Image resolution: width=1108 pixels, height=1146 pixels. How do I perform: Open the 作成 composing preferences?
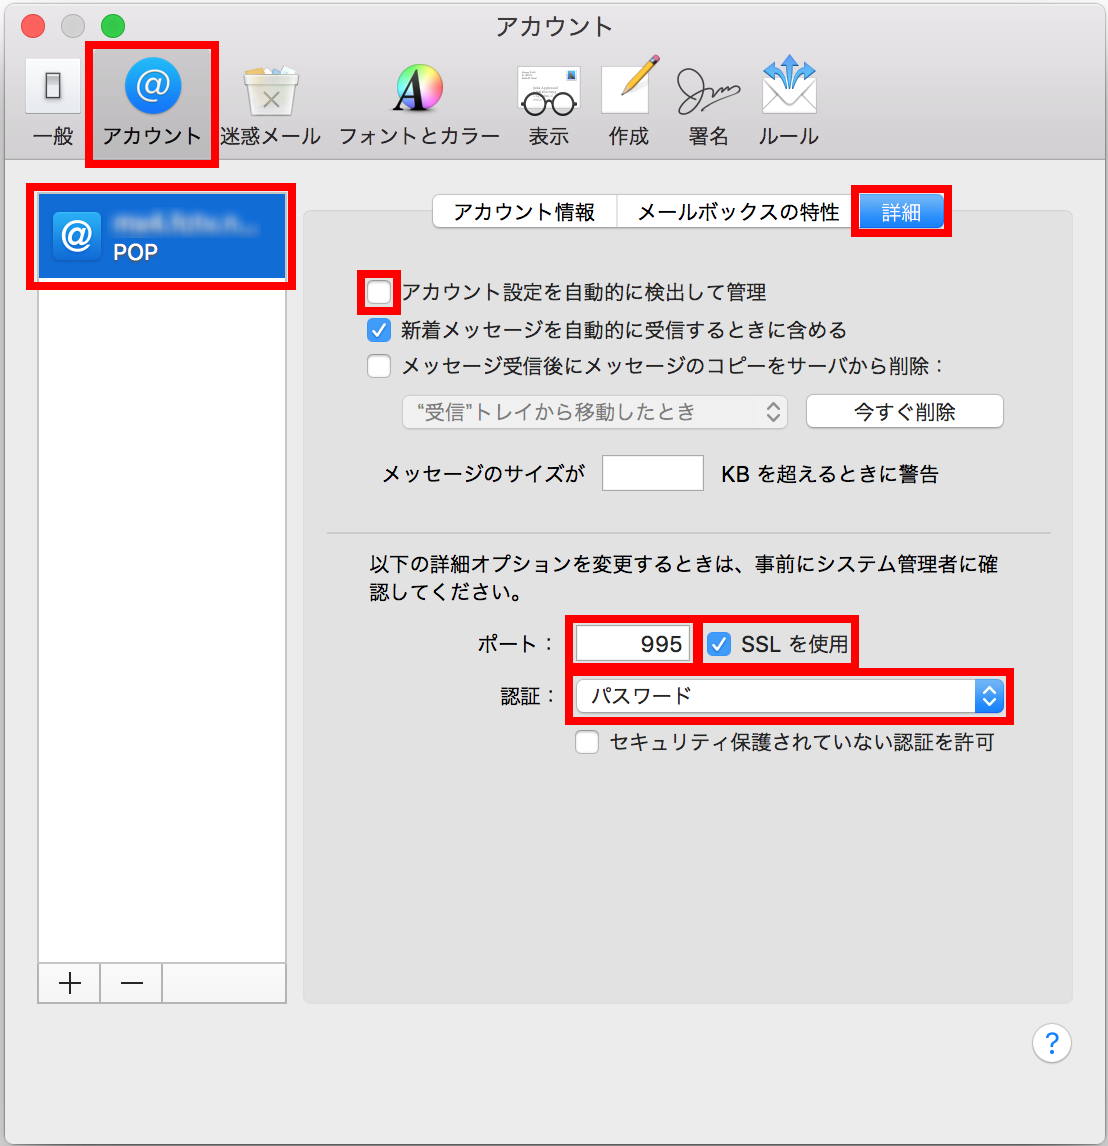pos(629,102)
